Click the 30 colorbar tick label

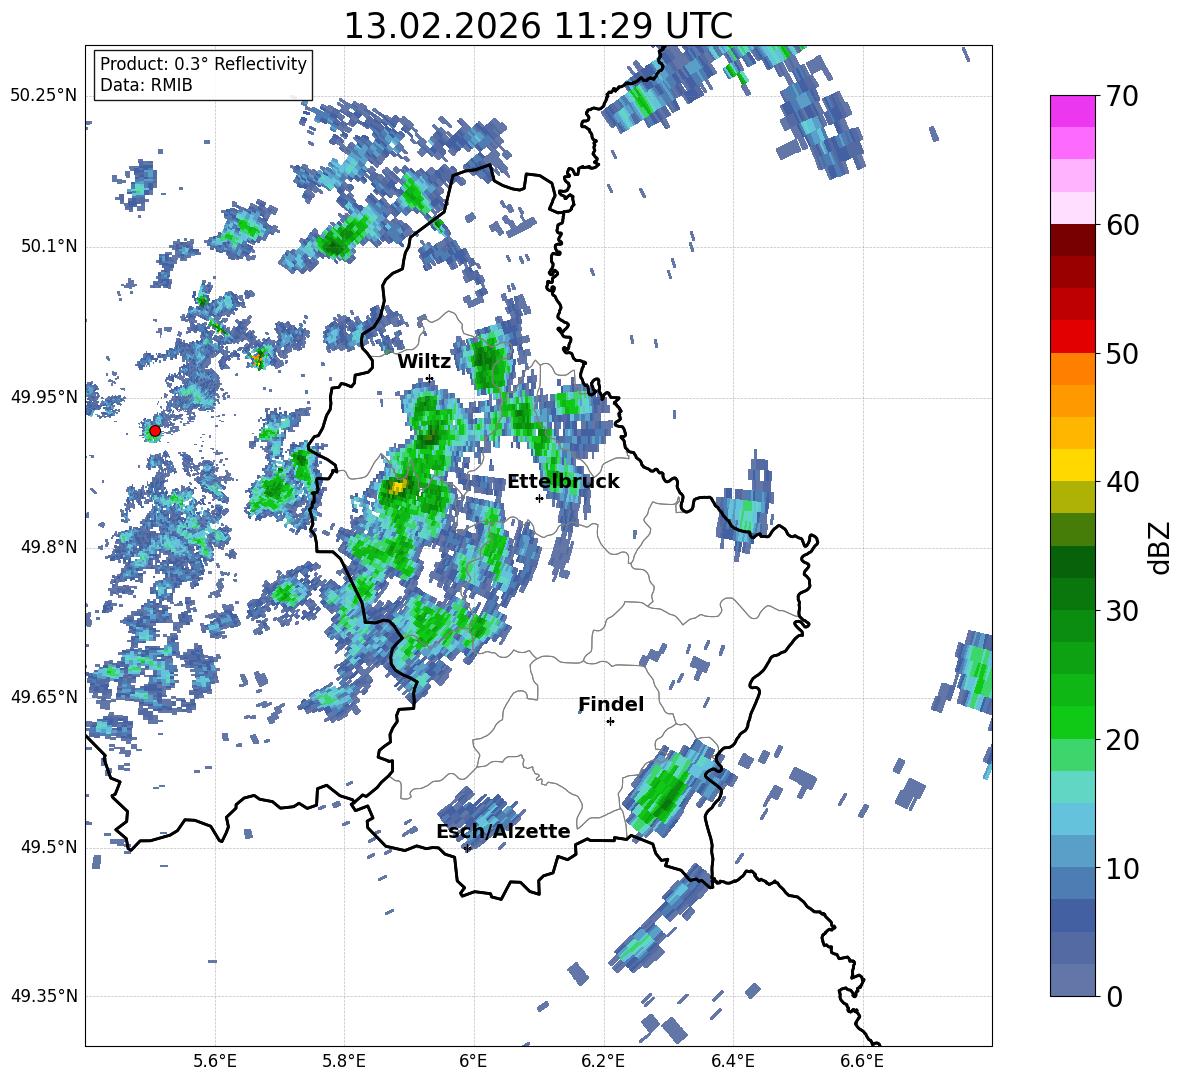point(1123,611)
